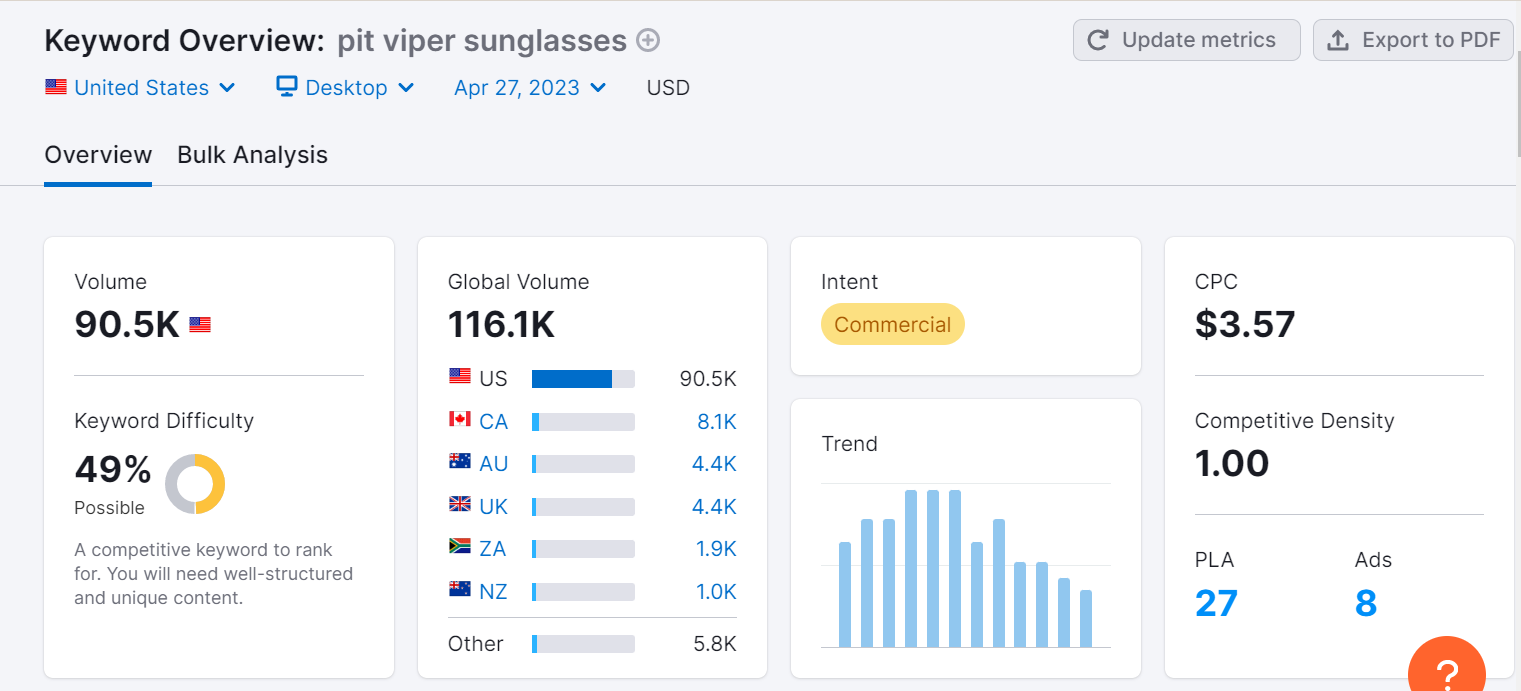
Task: Click the Update metrics button
Action: coord(1186,40)
